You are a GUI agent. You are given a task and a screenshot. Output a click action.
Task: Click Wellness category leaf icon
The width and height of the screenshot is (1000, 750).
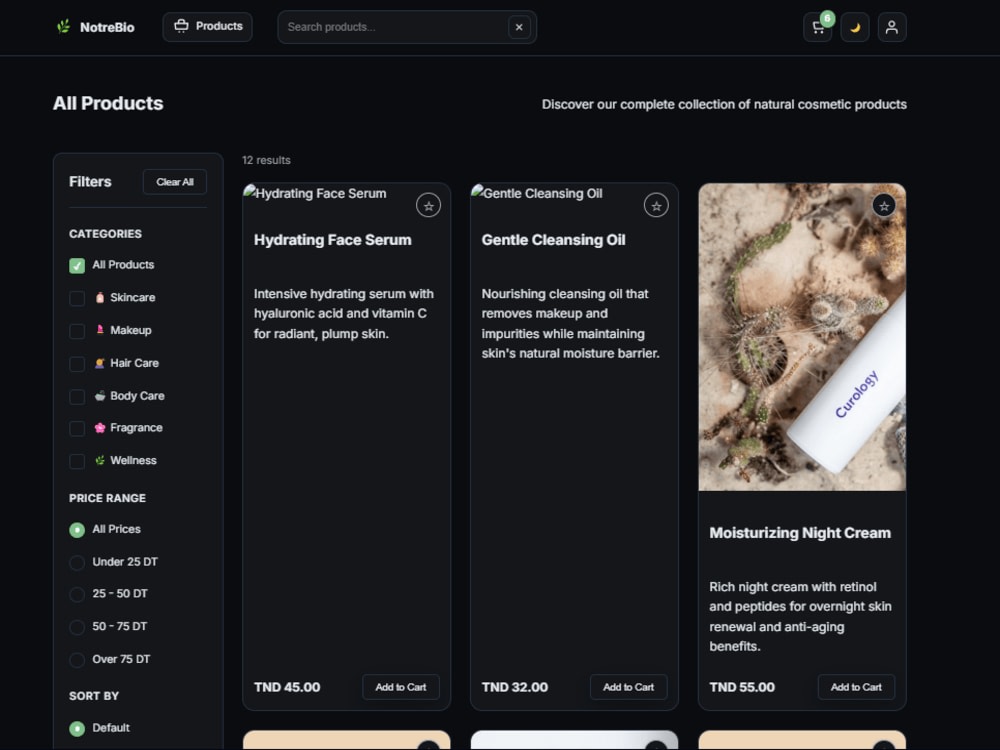(x=99, y=460)
